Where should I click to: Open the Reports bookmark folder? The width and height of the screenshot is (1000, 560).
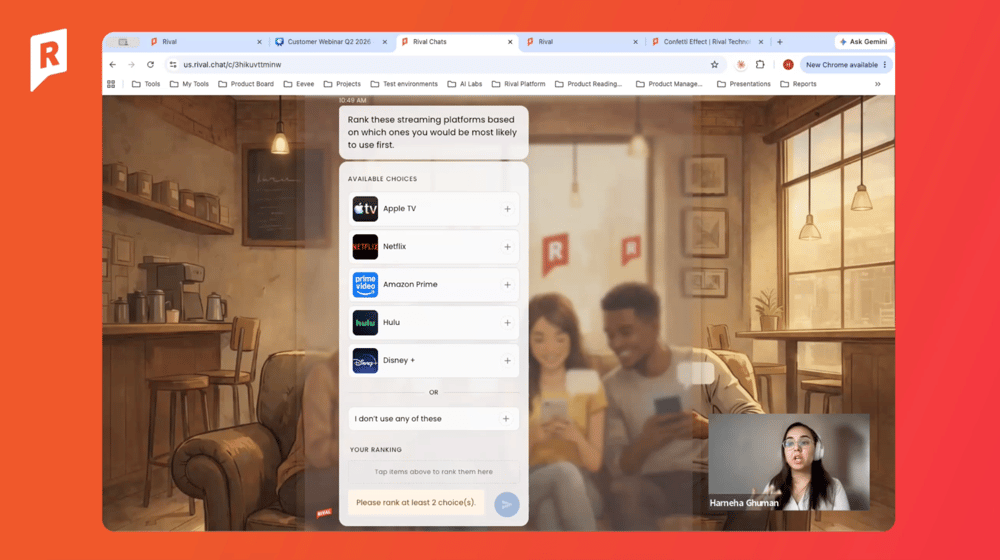click(798, 84)
